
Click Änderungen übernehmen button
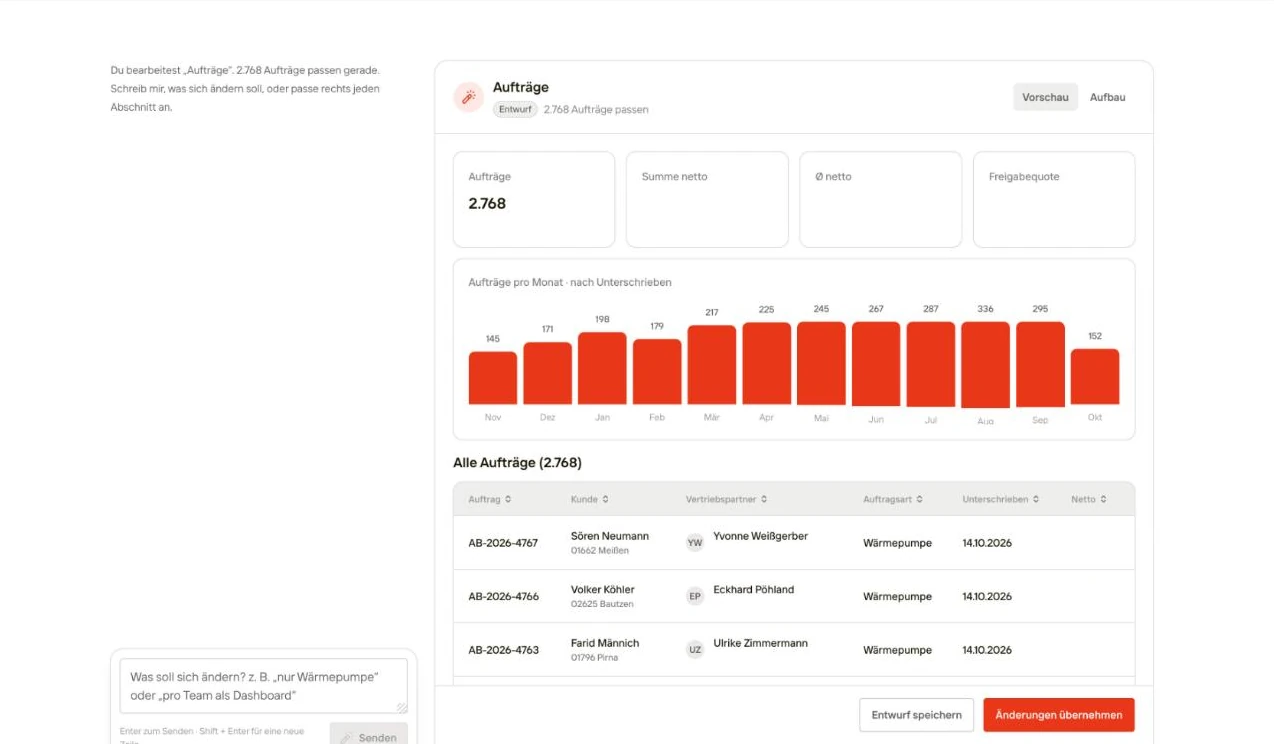(x=1058, y=715)
